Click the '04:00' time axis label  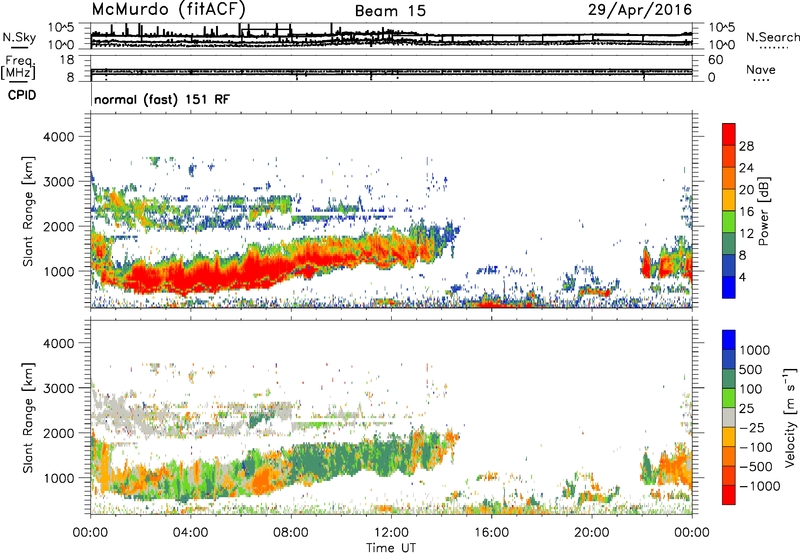tap(191, 533)
